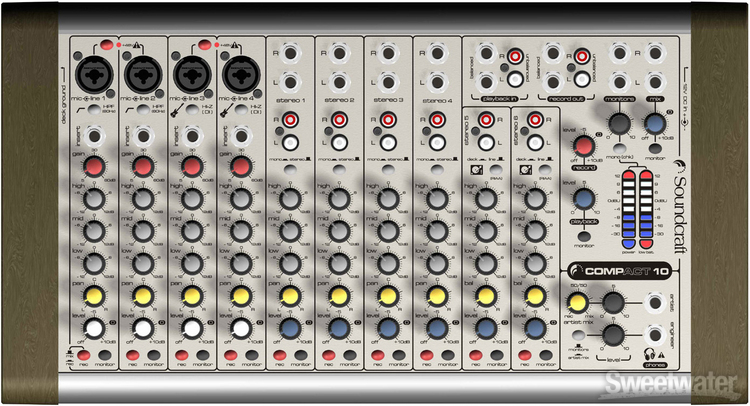This screenshot has height=406, width=750.
Task: Toggle the monitors/artist-mix source switch
Action: (x=578, y=335)
